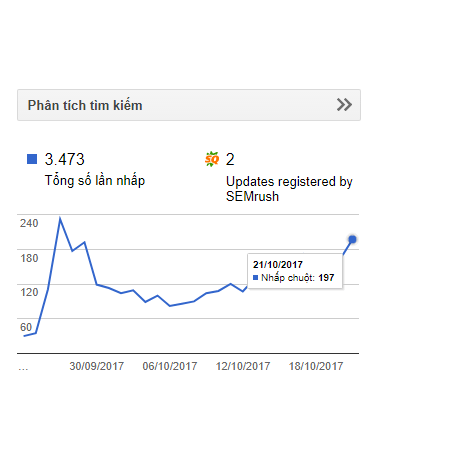Click the 21/10/2017 tooltip box

click(x=295, y=271)
